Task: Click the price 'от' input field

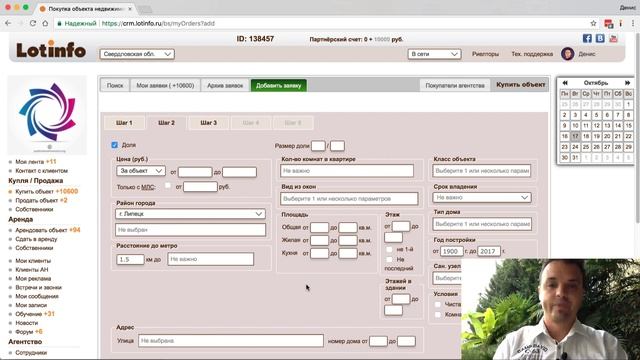Action: tap(195, 172)
